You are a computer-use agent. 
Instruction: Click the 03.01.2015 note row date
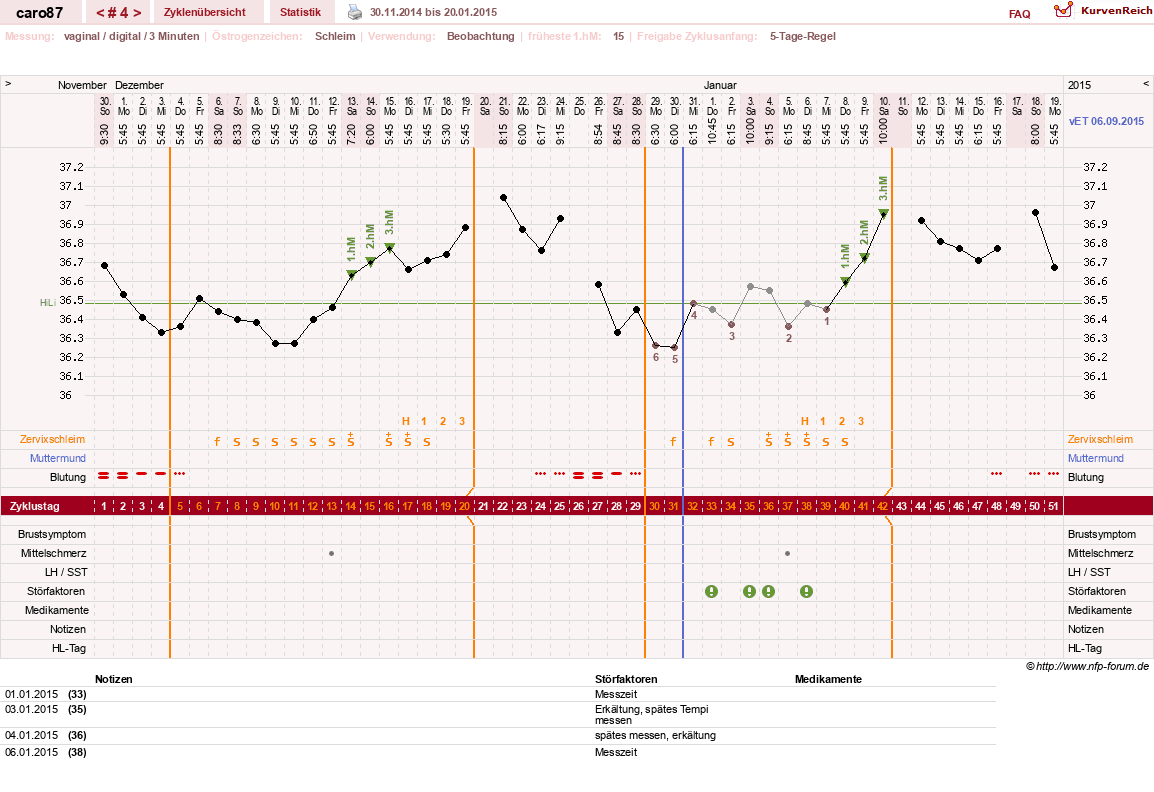click(x=32, y=710)
